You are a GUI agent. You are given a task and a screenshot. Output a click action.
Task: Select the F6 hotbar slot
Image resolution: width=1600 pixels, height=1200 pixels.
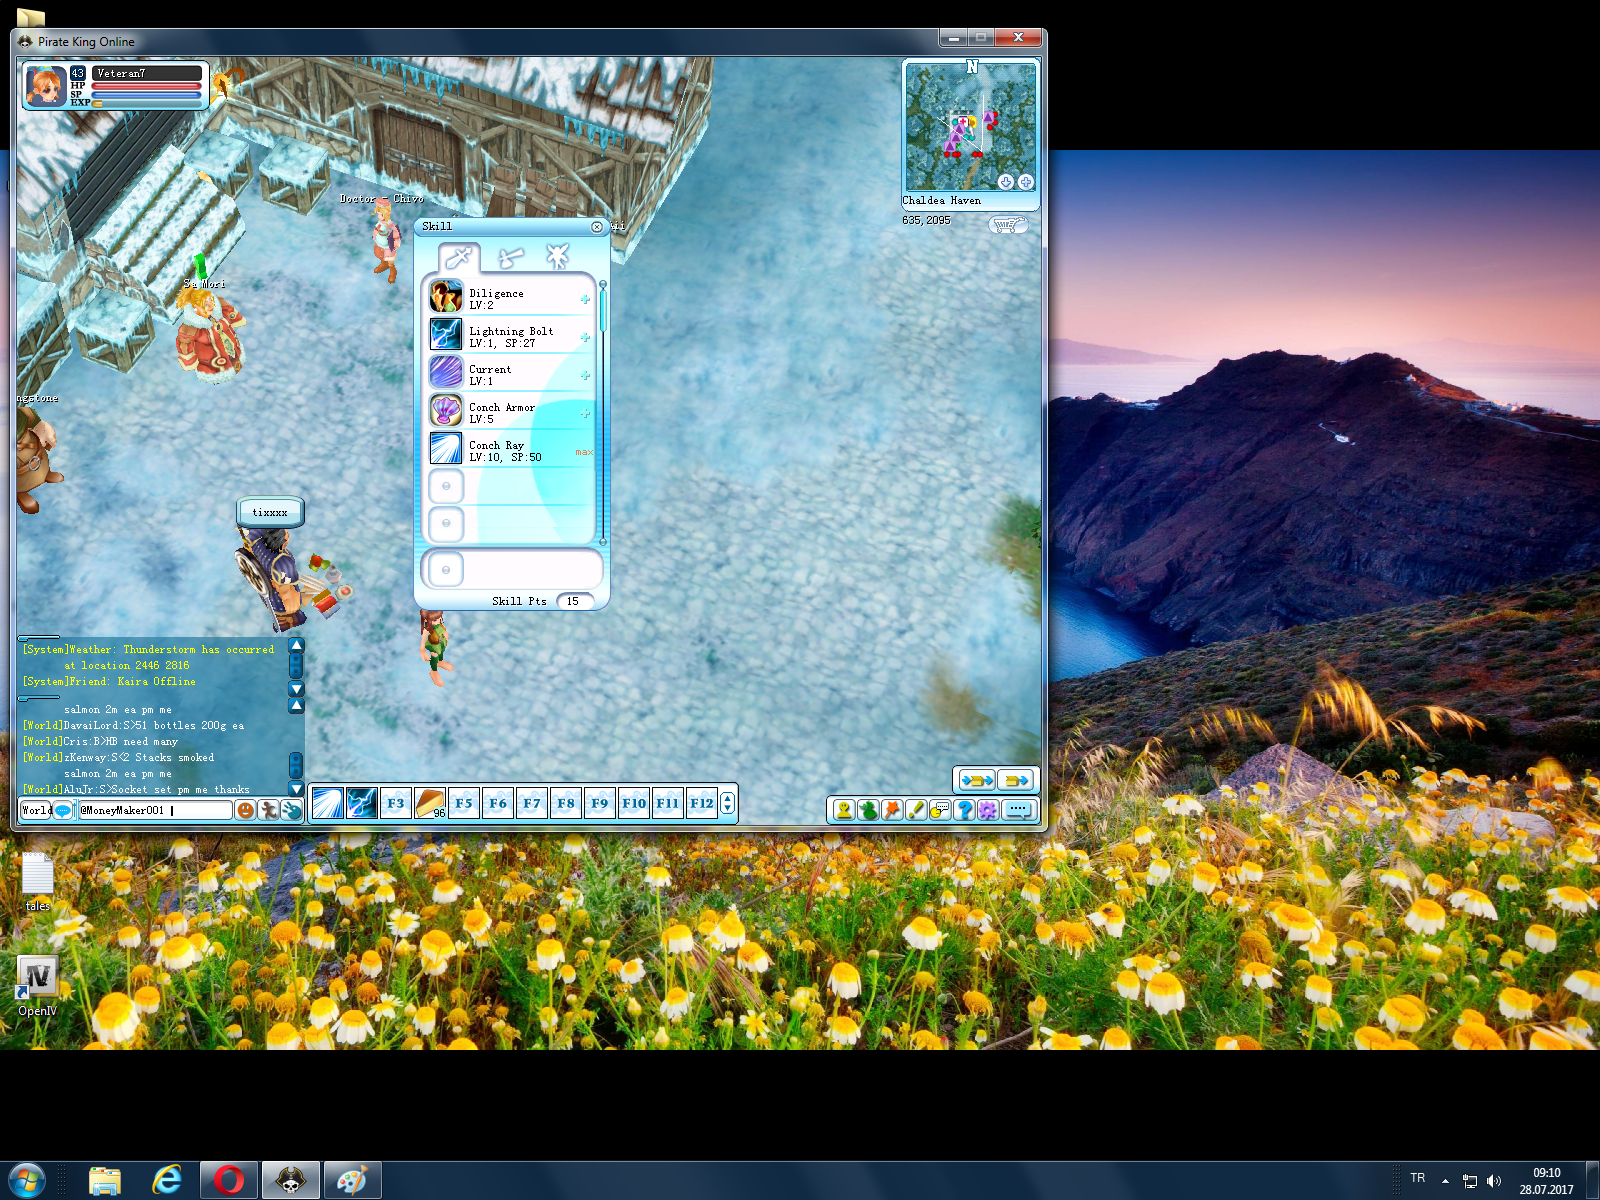497,803
